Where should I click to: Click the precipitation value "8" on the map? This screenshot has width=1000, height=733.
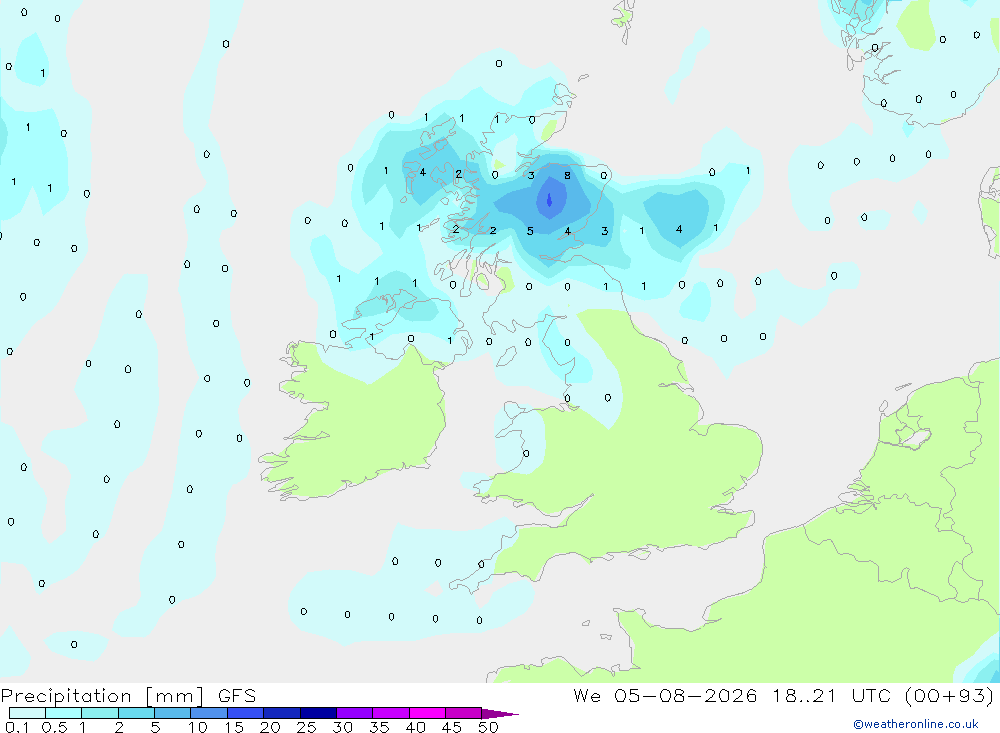[567, 175]
